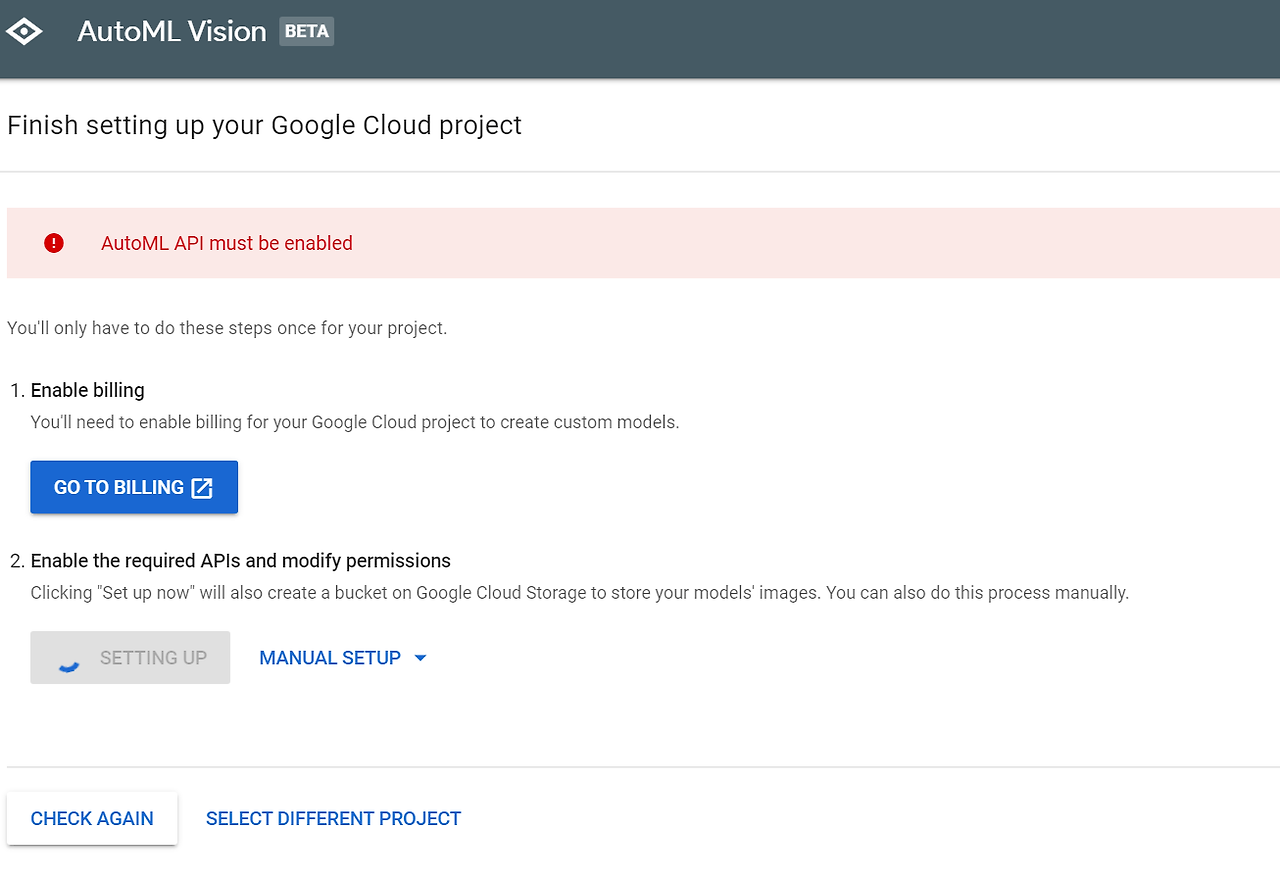The height and width of the screenshot is (881, 1280).
Task: Open the MANUAL SETUP options
Action: click(330, 658)
